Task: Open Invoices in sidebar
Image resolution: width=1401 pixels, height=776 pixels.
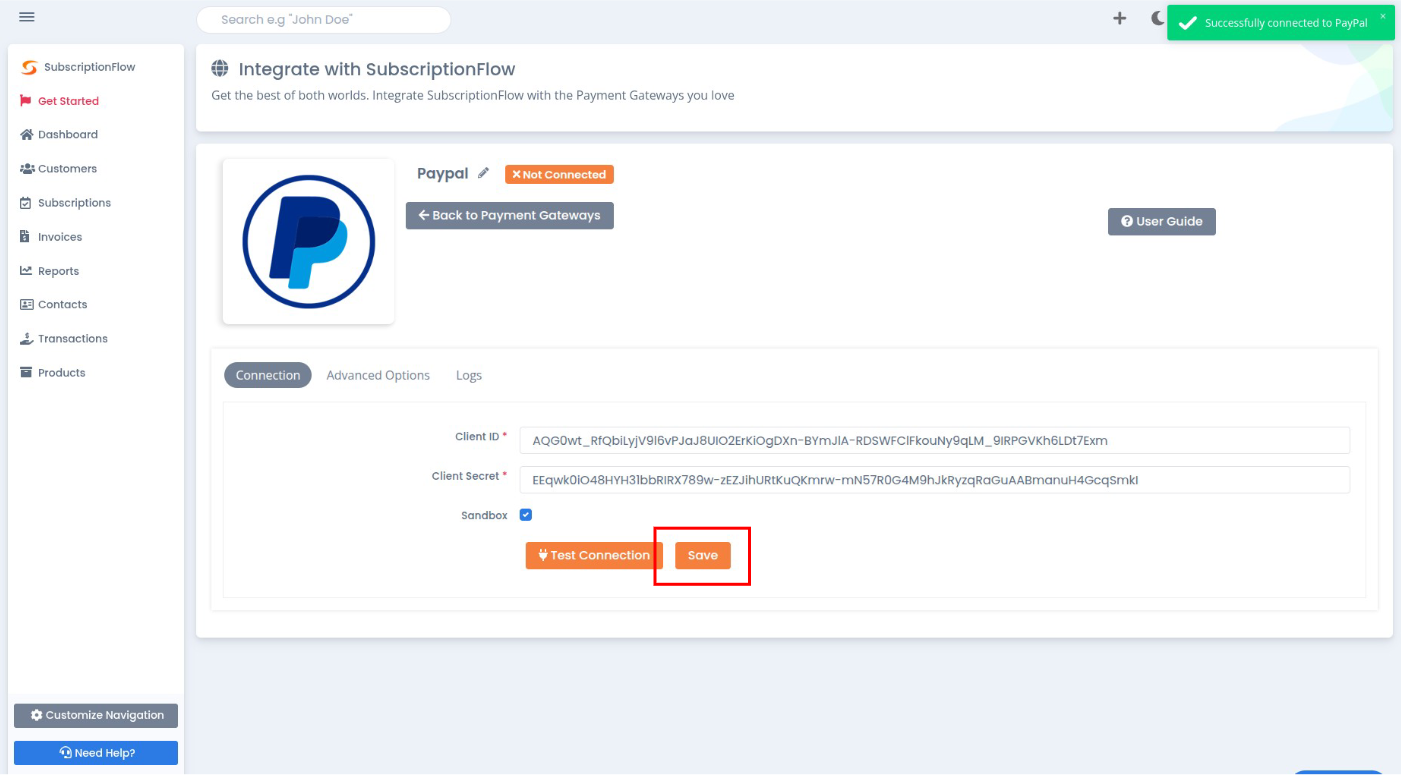Action: pyautogui.click(x=60, y=237)
